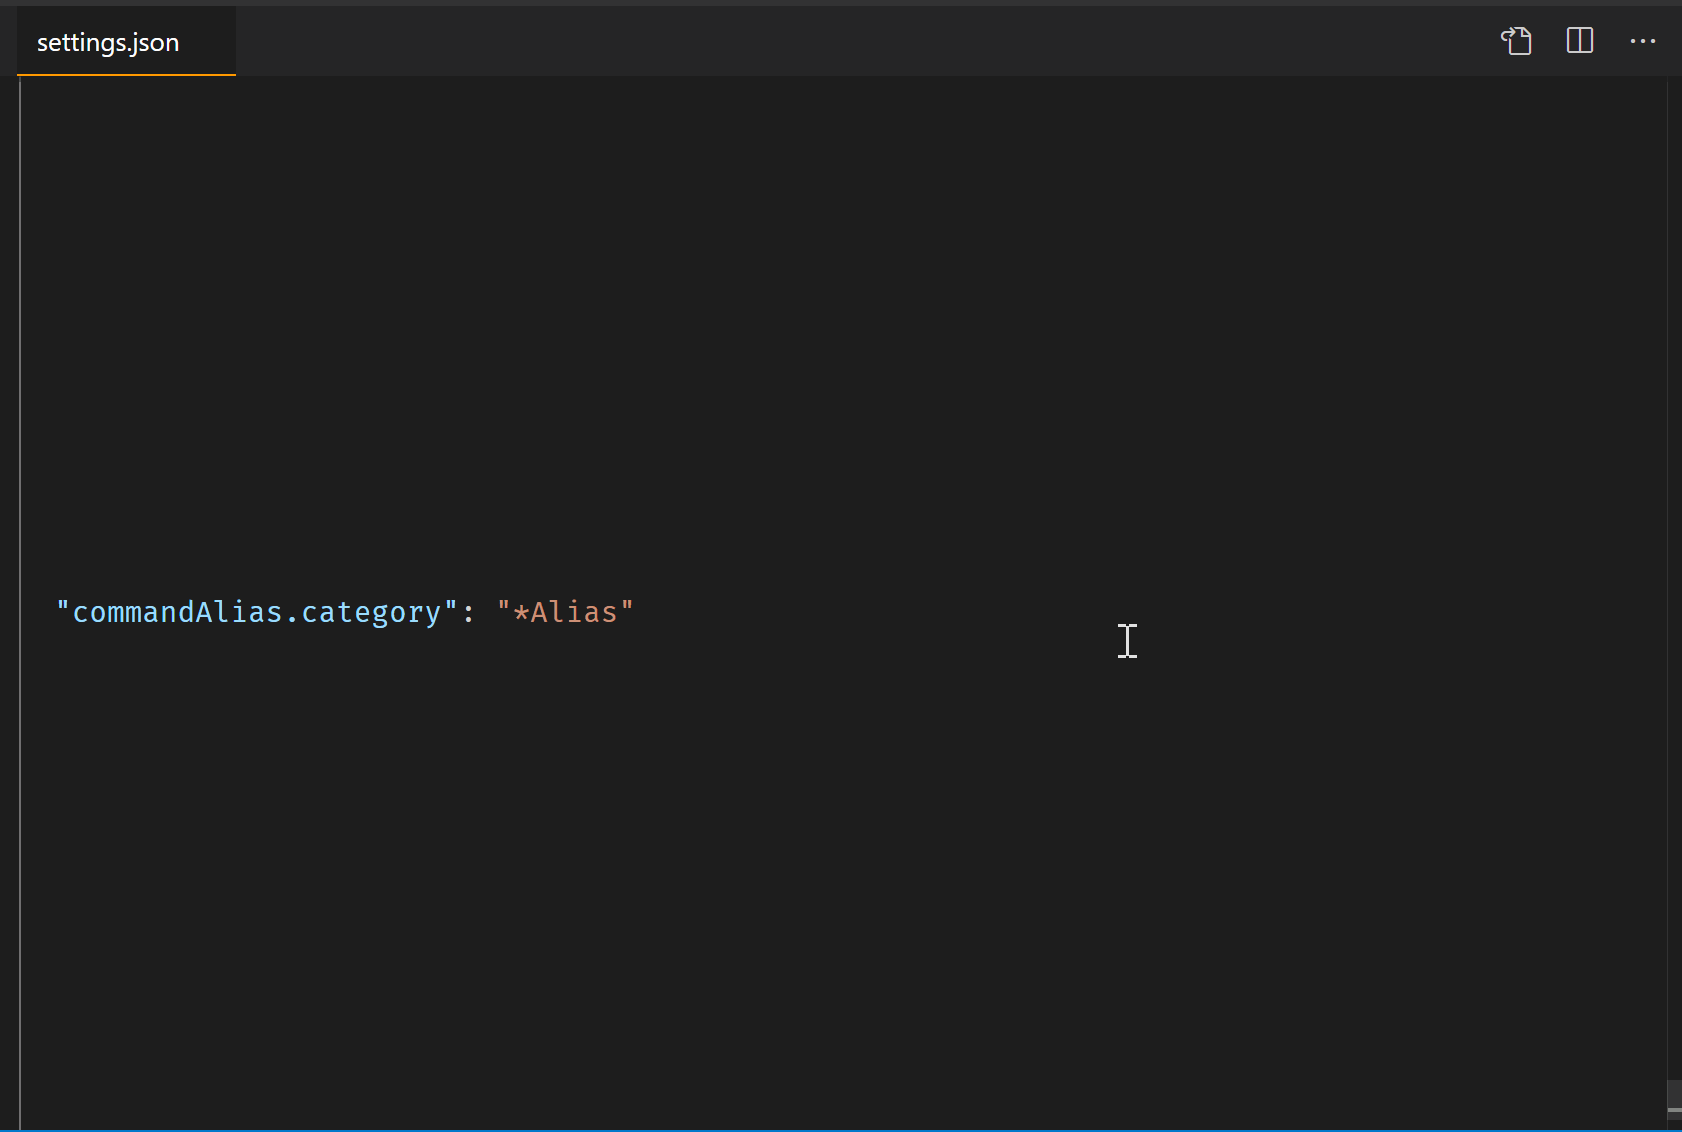
Task: Open additional editor commands via three dots
Action: [1643, 41]
